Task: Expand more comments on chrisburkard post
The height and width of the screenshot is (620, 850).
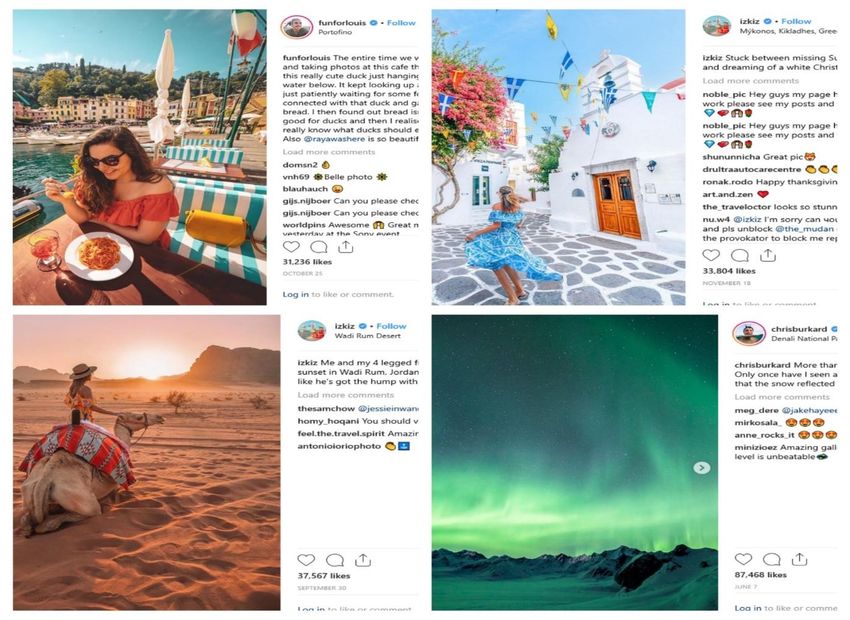Action: point(782,397)
